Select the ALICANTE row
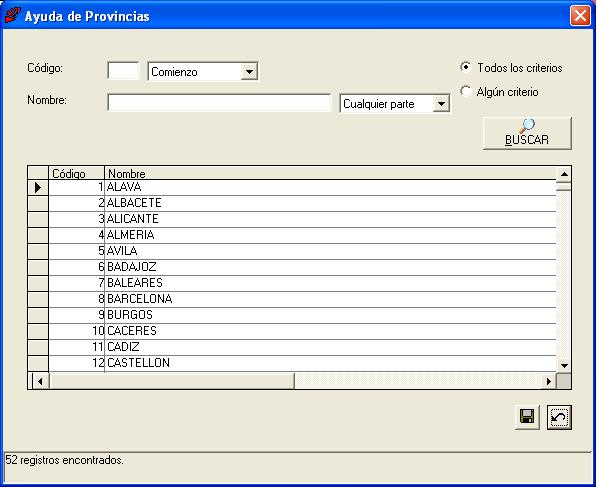598x487 pixels. [x=292, y=219]
